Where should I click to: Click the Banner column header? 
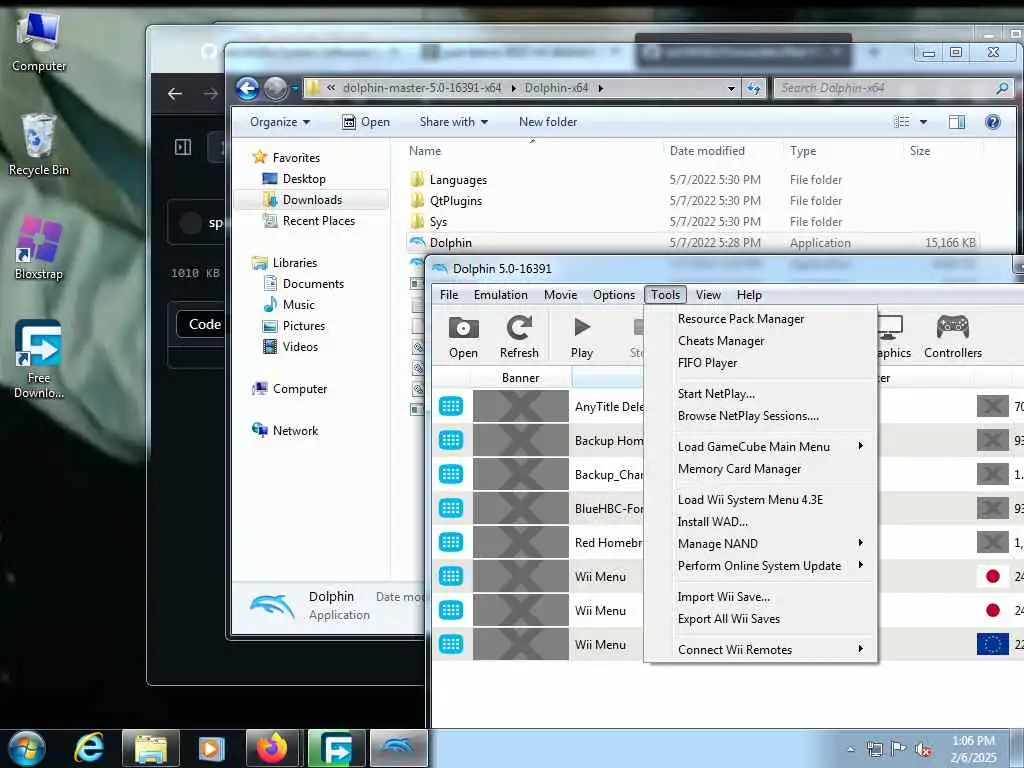pyautogui.click(x=520, y=378)
